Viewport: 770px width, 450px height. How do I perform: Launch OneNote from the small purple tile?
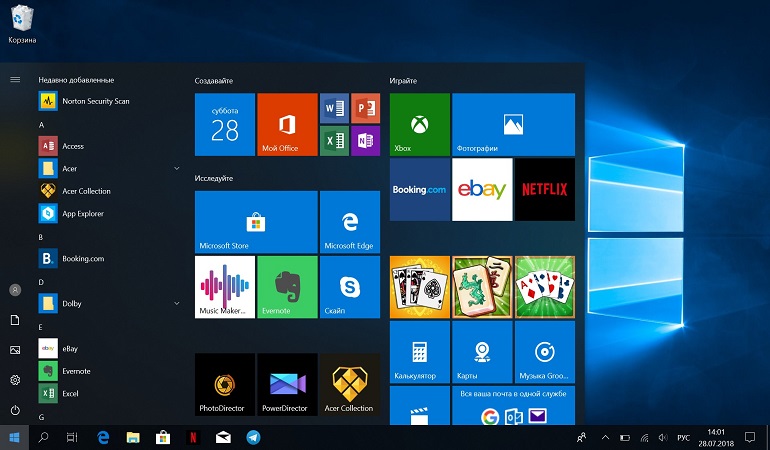(365, 141)
